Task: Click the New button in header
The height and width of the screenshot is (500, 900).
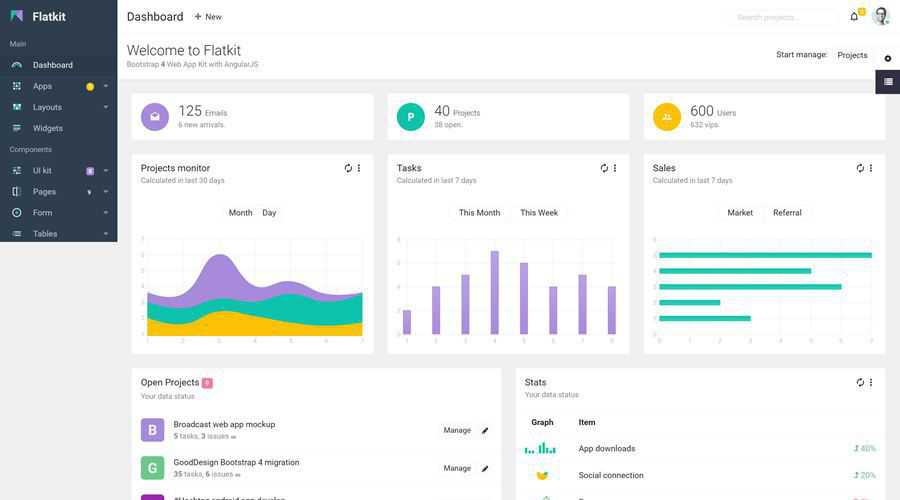Action: click(x=208, y=17)
